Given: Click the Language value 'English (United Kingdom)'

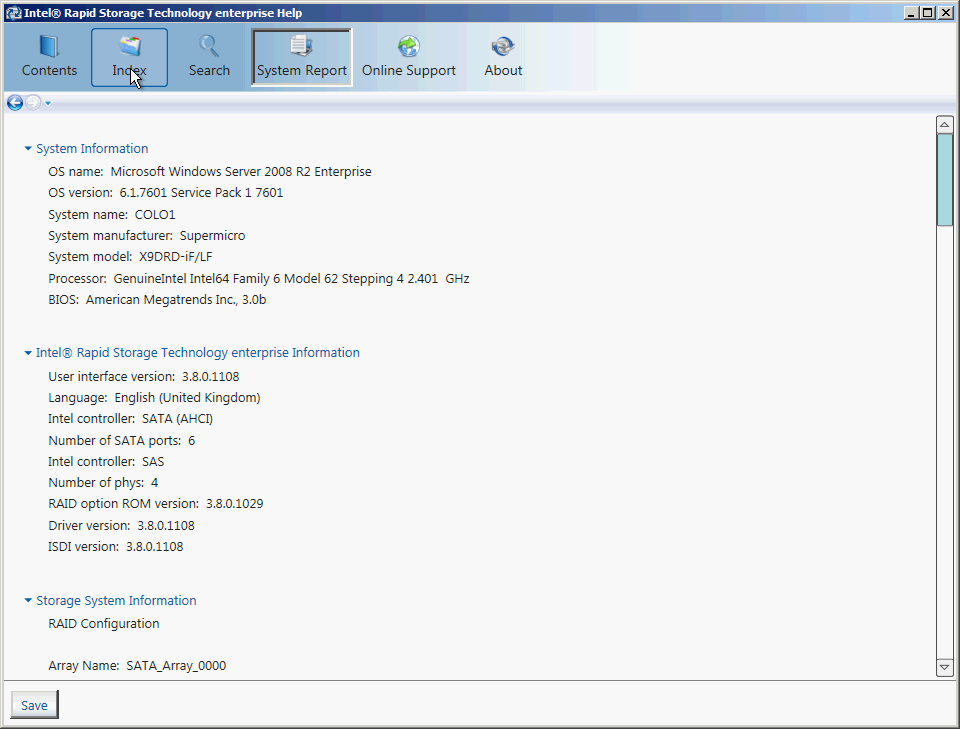Looking at the screenshot, I should pos(187,398).
